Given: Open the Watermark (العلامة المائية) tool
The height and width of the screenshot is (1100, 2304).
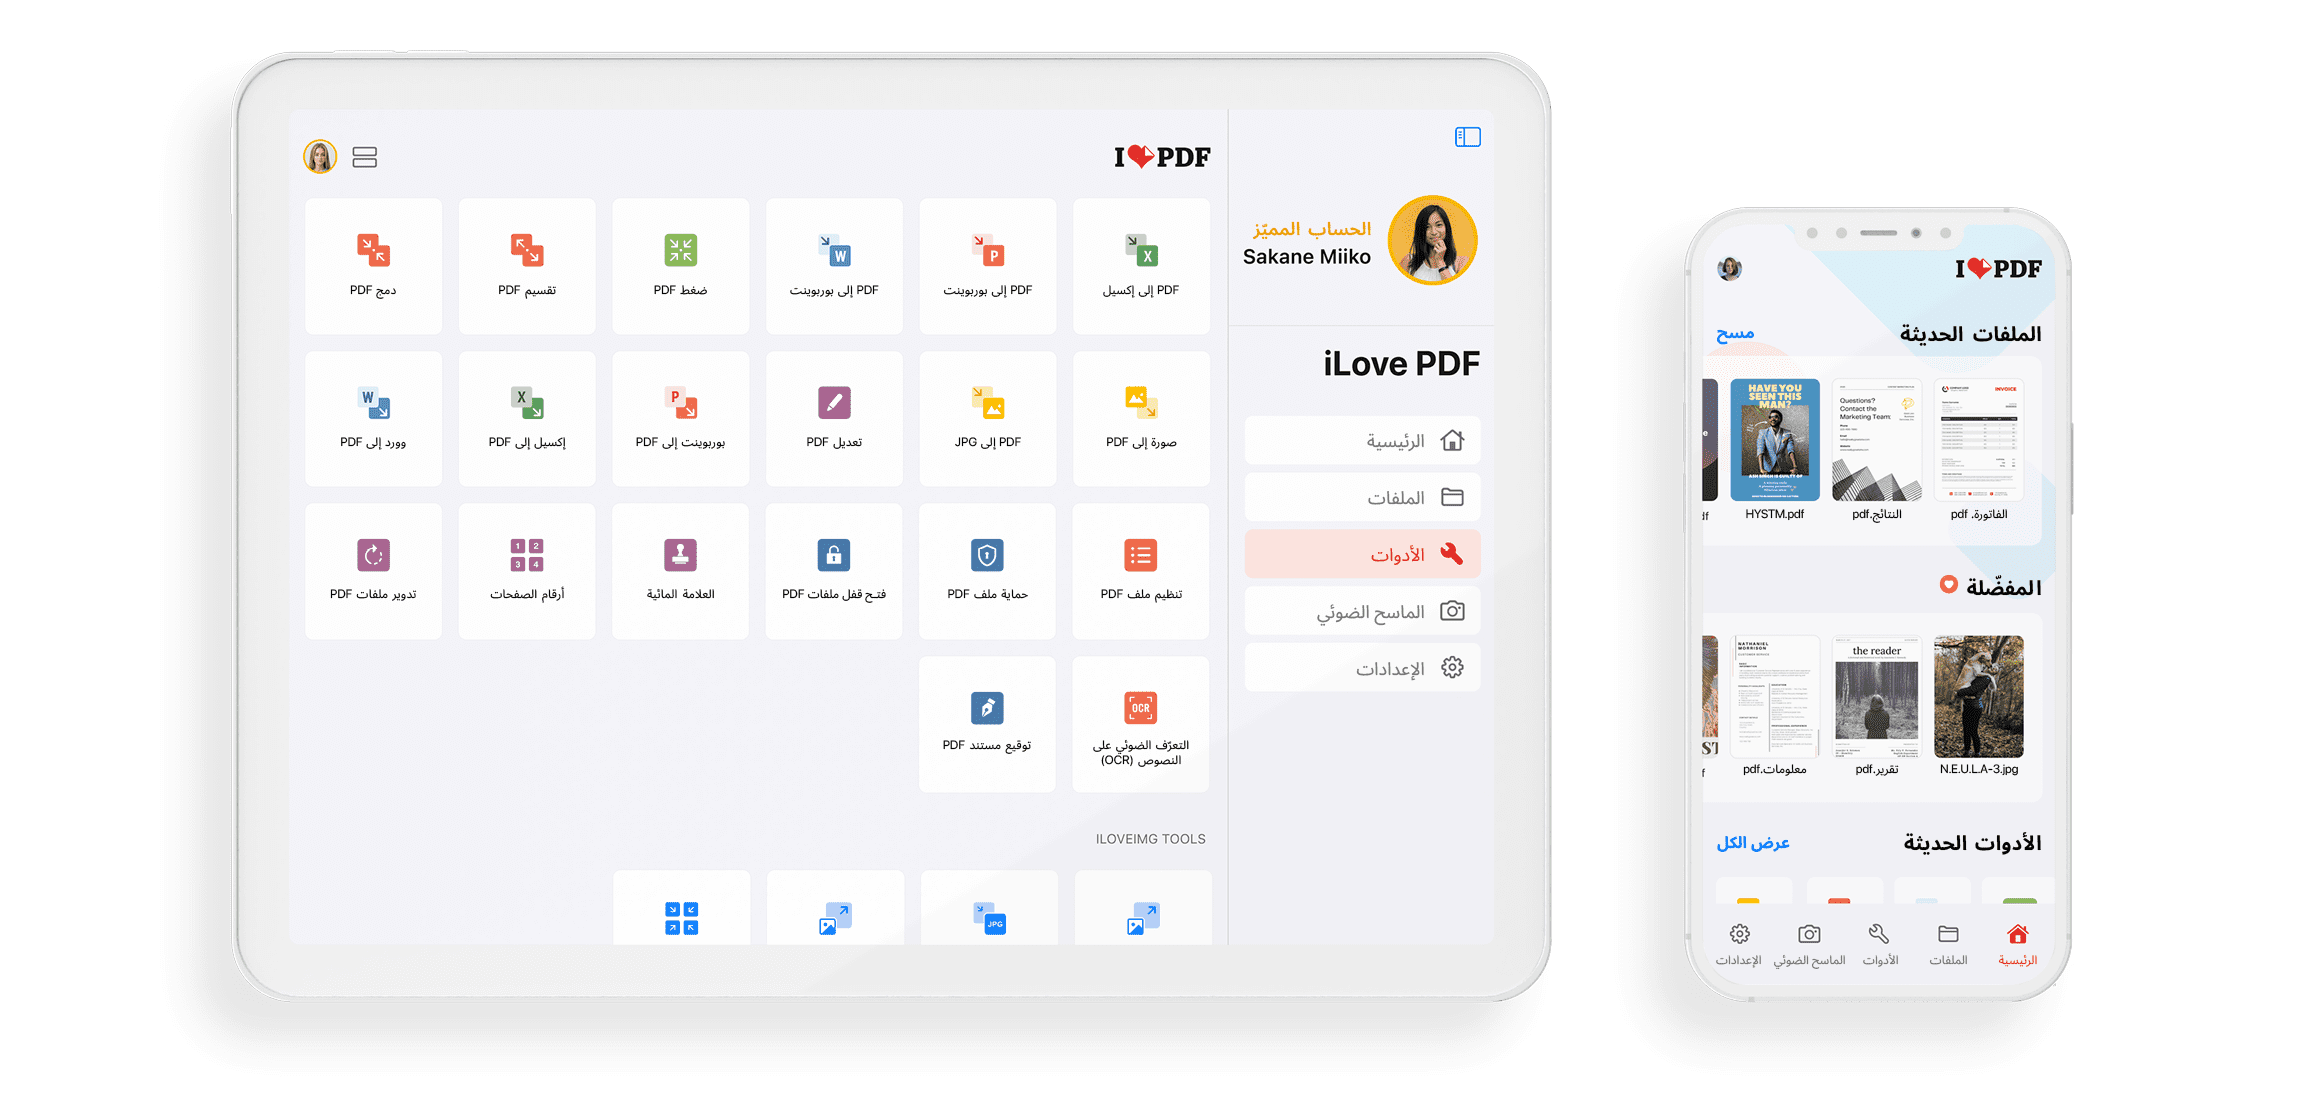Looking at the screenshot, I should pyautogui.click(x=680, y=571).
